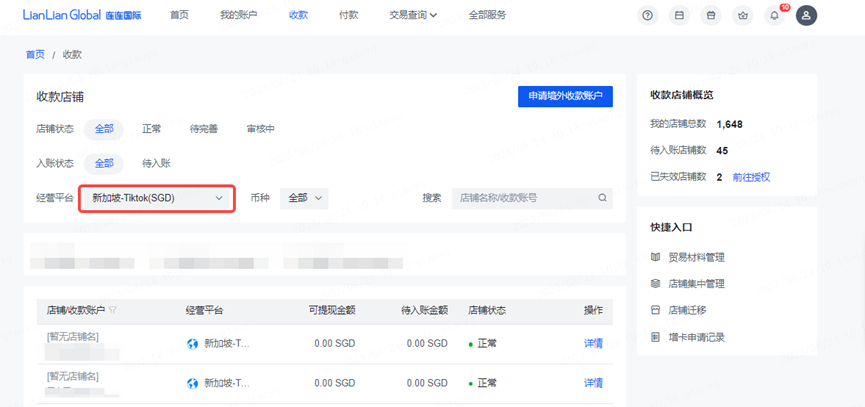Click globe icon in first store row
Image resolution: width=865 pixels, height=407 pixels.
[193, 344]
